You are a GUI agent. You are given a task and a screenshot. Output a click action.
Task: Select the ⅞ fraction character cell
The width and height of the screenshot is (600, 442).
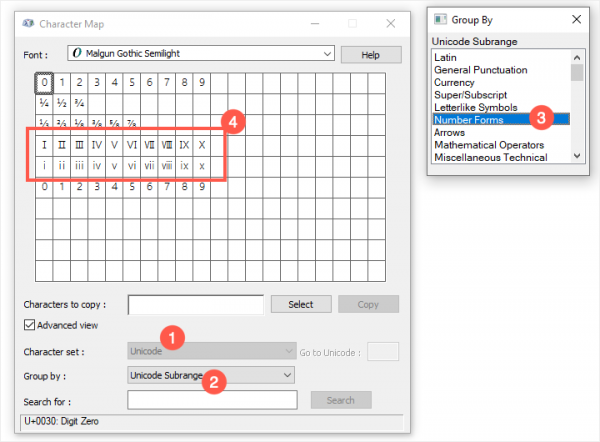tap(132, 123)
